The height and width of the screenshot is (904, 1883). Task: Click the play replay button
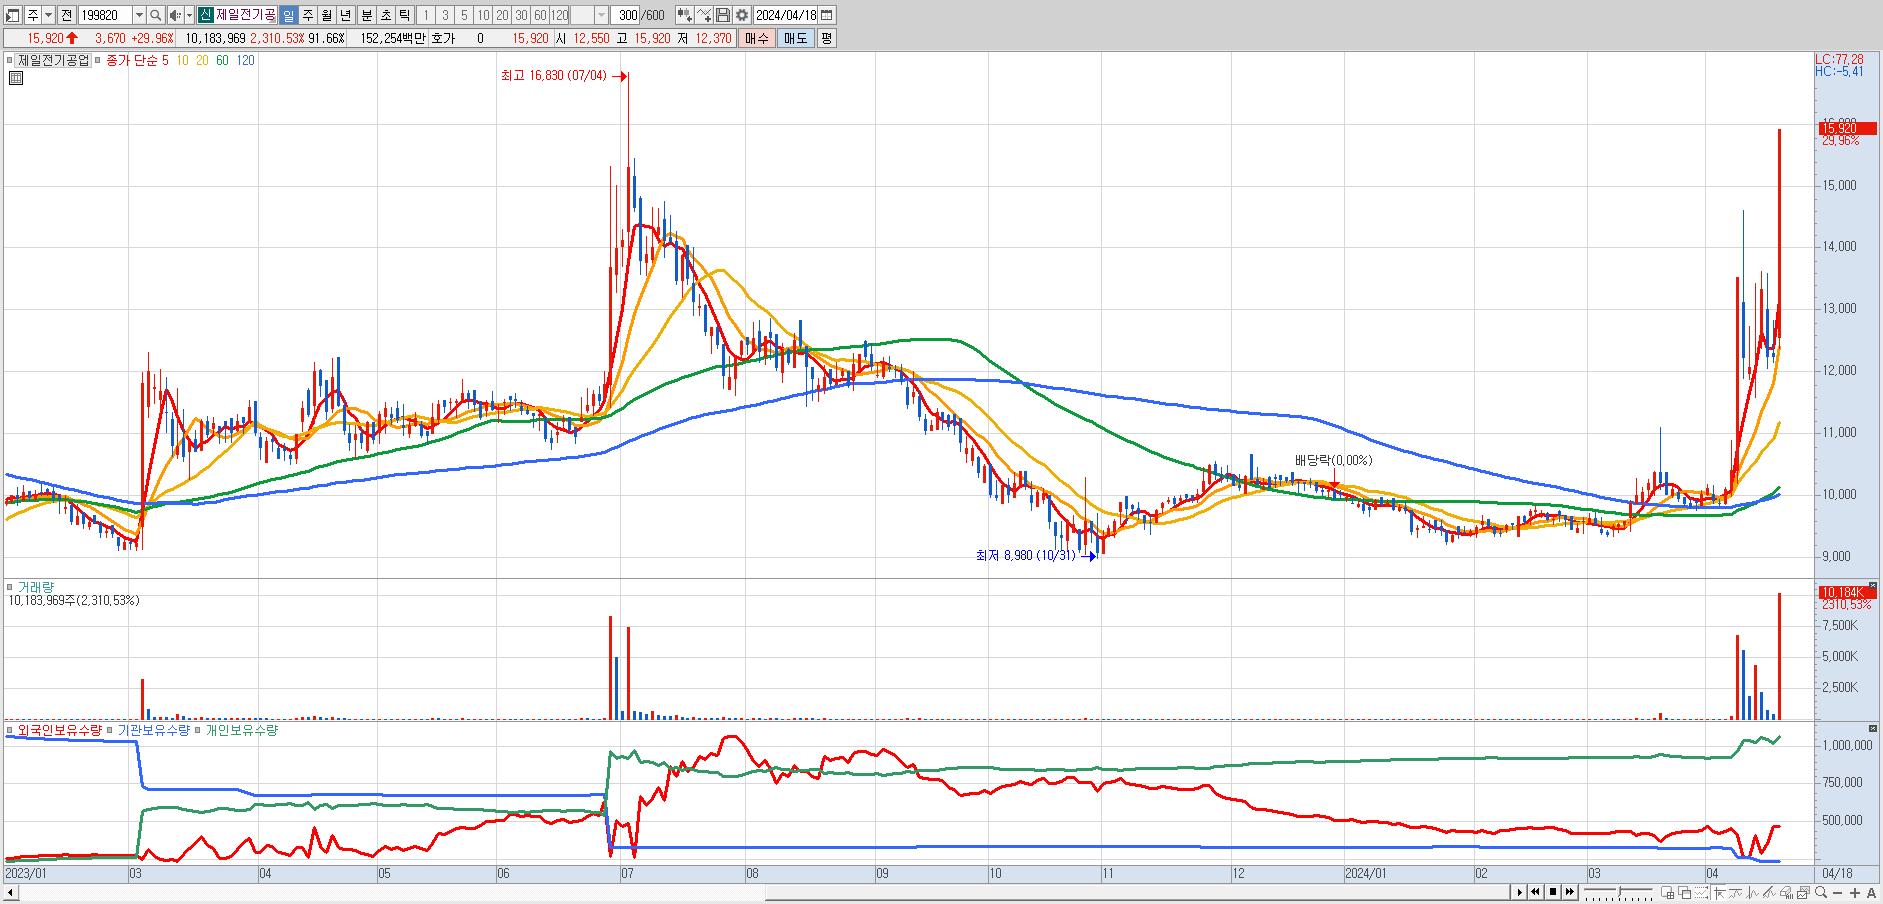tap(1519, 892)
